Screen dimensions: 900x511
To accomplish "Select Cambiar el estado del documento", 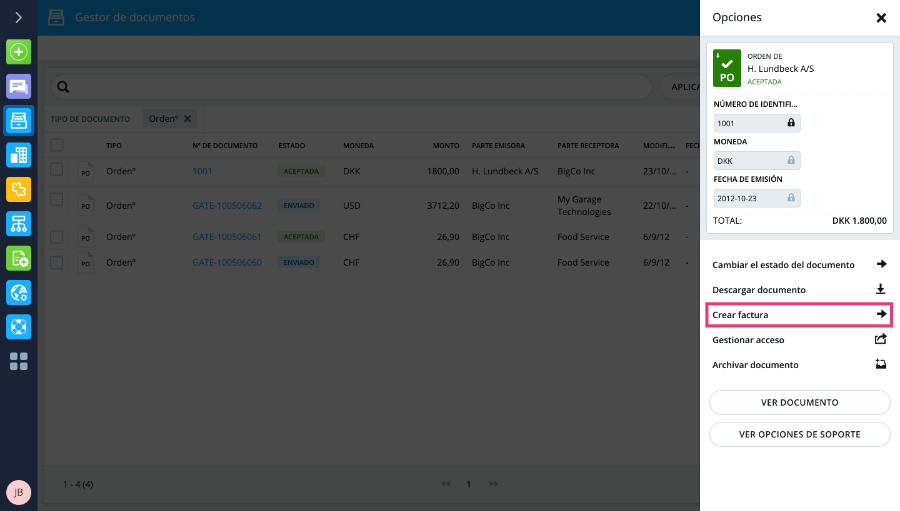I will (x=800, y=265).
